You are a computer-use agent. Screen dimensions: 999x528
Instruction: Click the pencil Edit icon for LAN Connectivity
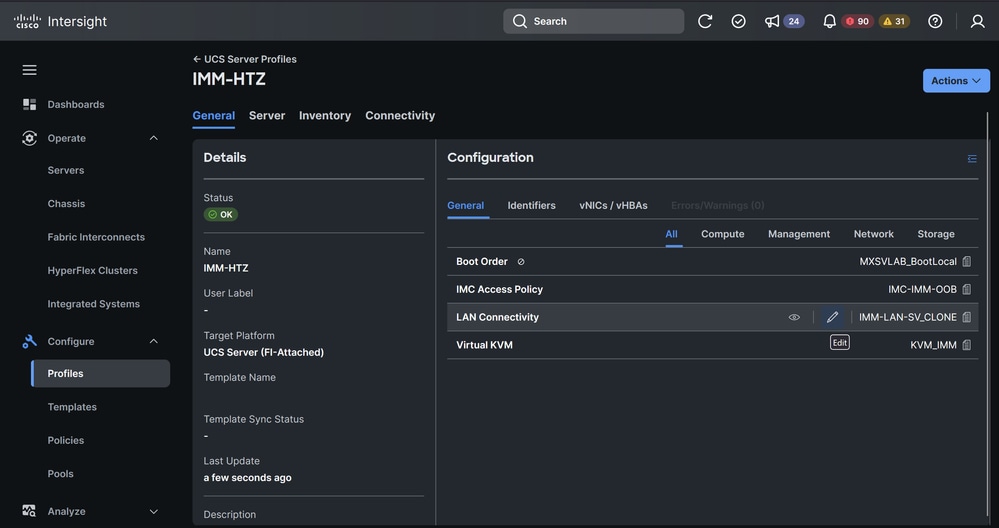(x=832, y=317)
